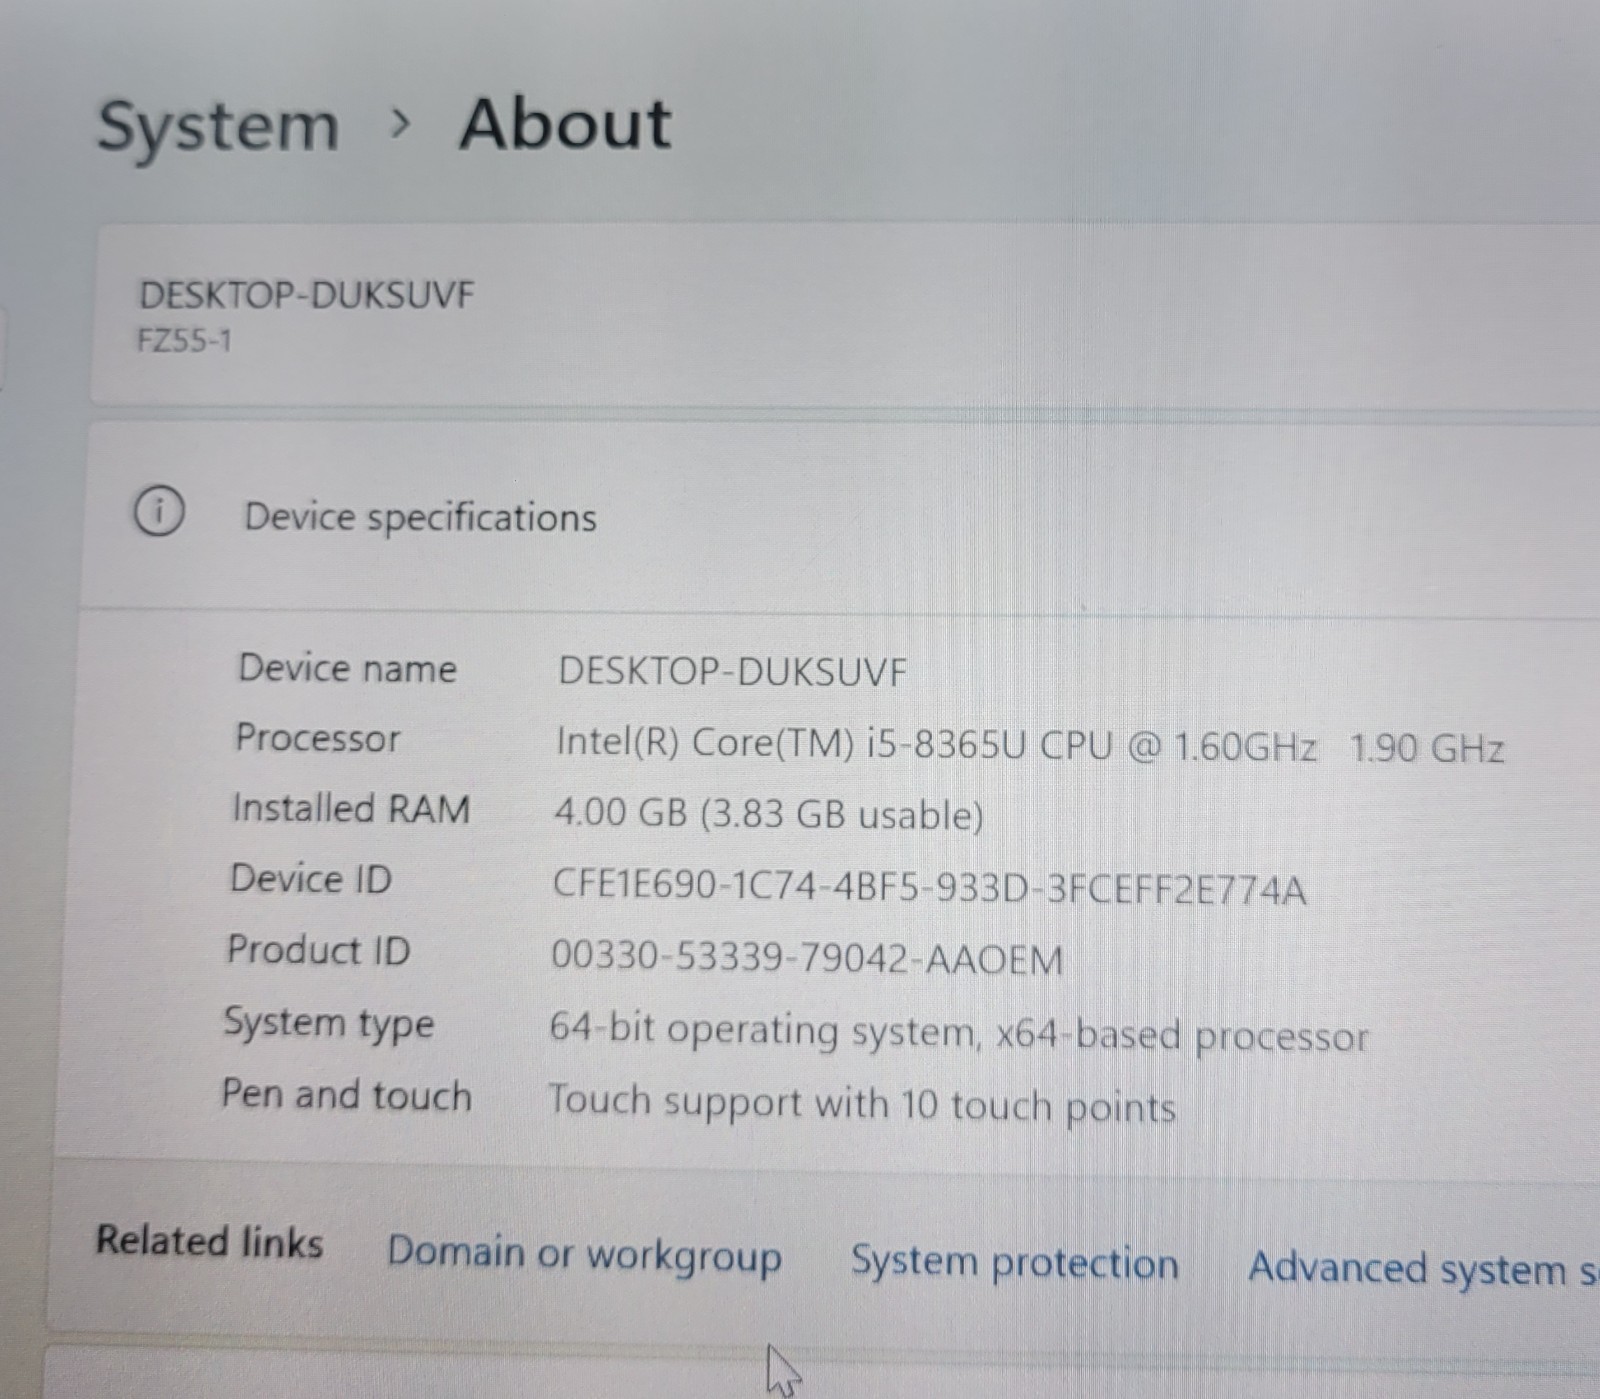The image size is (1600, 1399).
Task: Select the installed RAM value 4.00 GB
Action: pos(768,816)
